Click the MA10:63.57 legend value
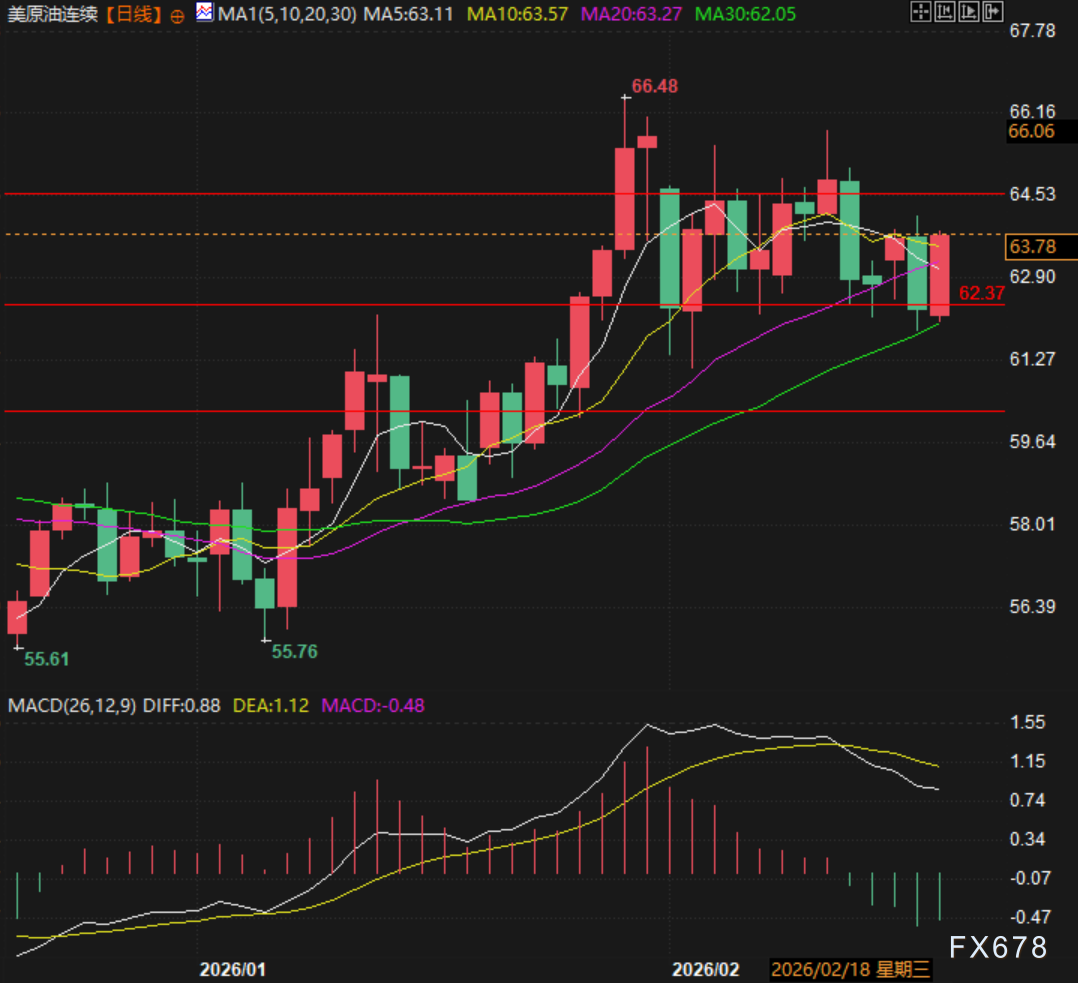The height and width of the screenshot is (983, 1078). (518, 14)
